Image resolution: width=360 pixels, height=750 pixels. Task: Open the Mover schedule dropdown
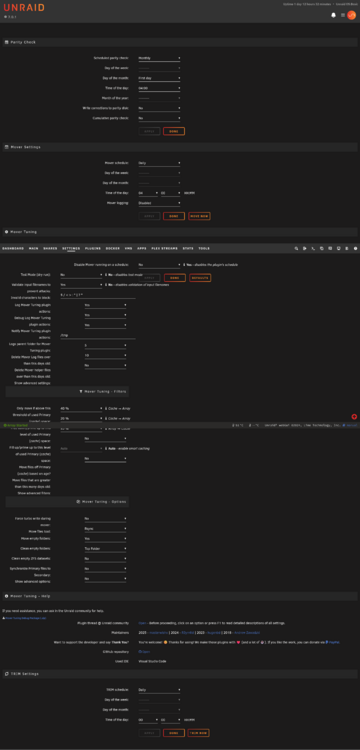(159, 163)
